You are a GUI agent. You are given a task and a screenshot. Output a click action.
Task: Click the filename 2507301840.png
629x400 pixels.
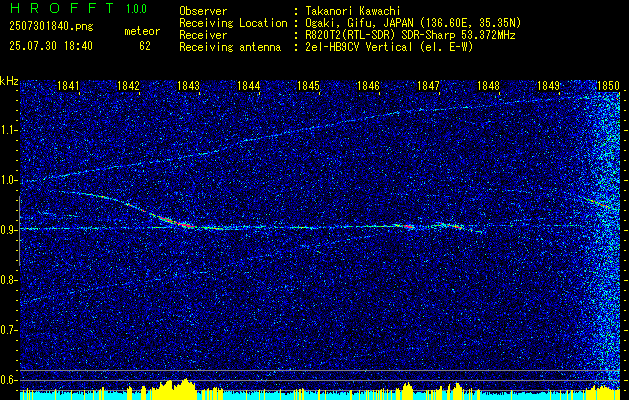[x=51, y=26]
